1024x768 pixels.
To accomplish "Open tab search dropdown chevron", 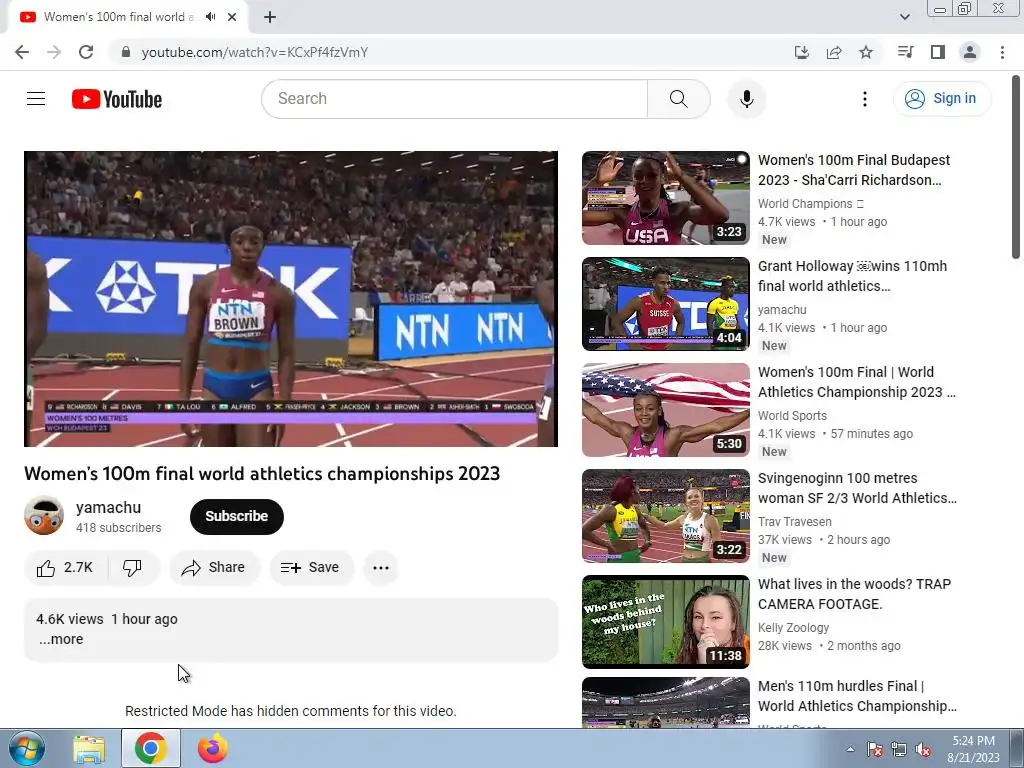I will coord(904,17).
